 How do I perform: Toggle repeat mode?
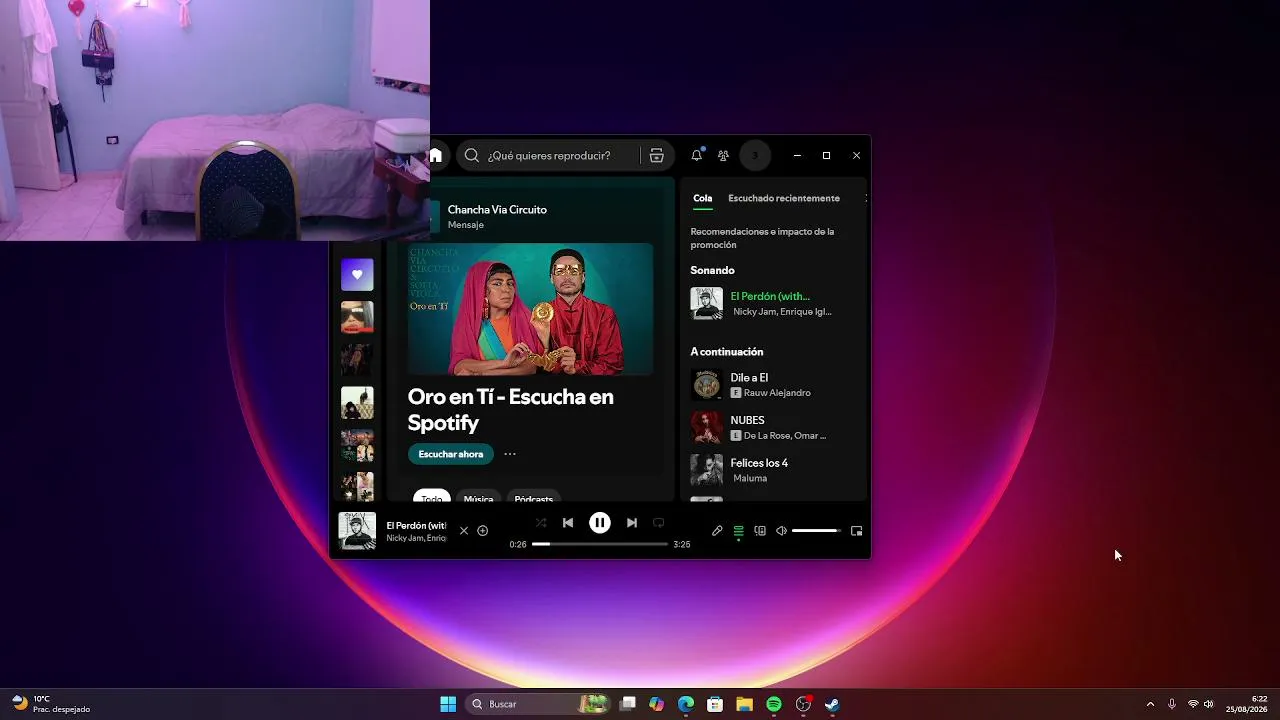point(659,522)
